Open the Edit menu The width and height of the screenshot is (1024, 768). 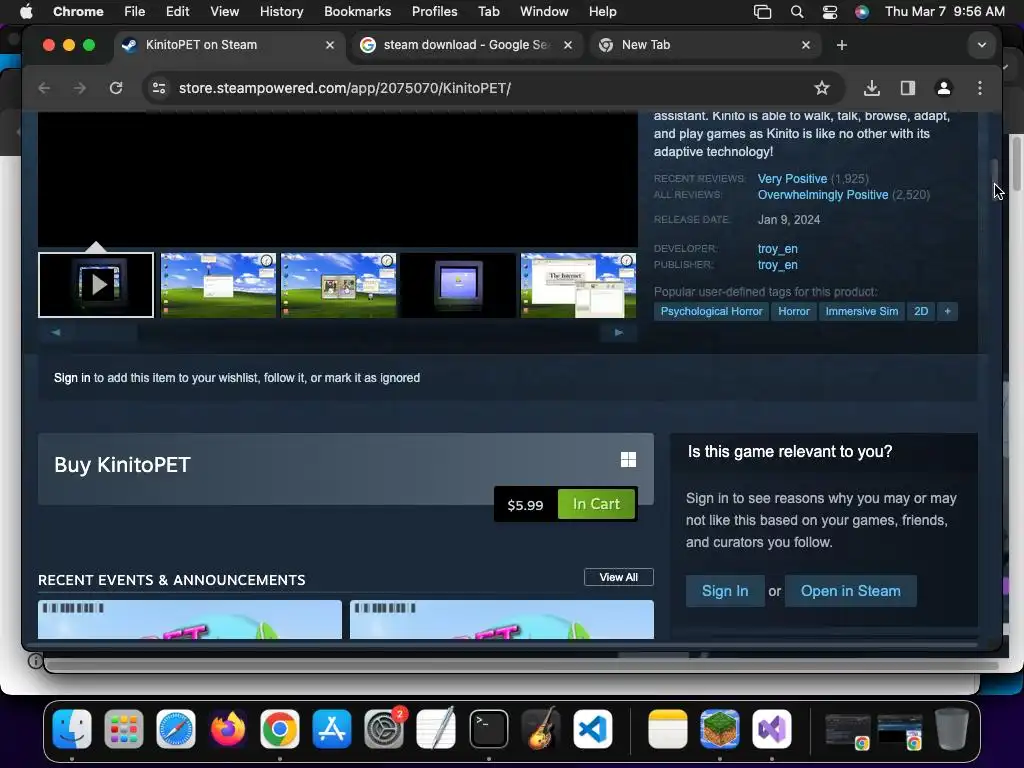pyautogui.click(x=177, y=11)
